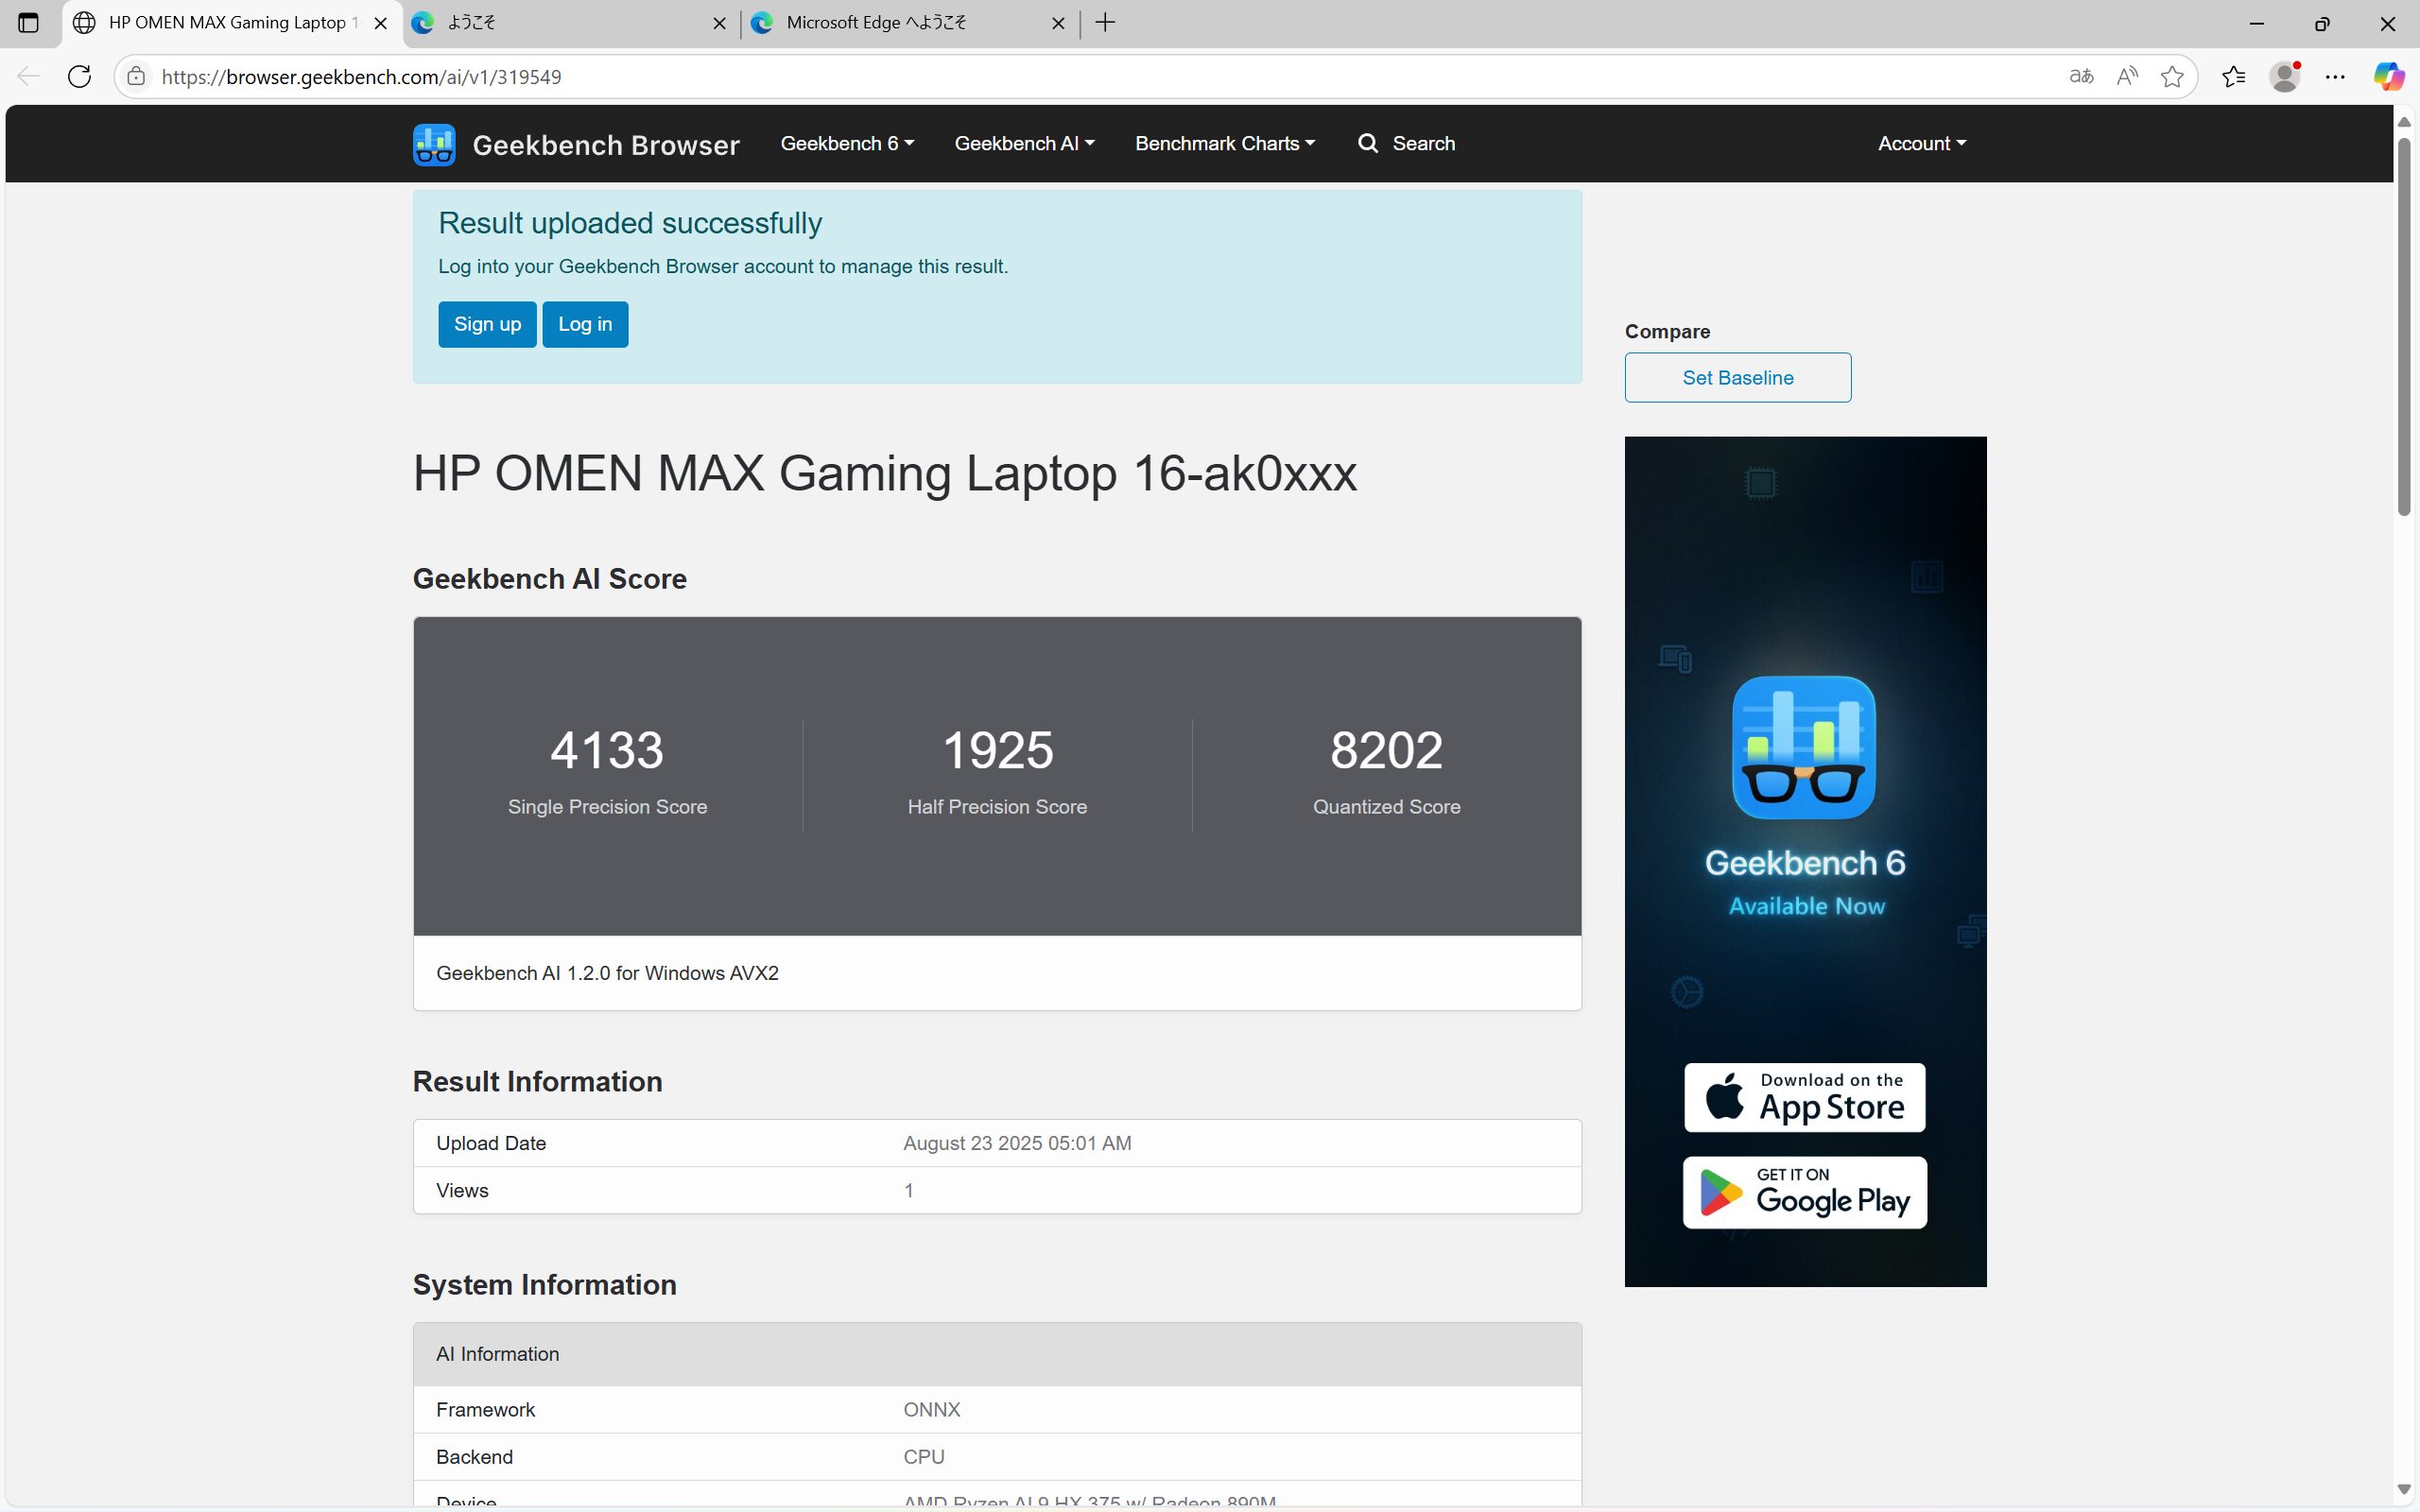Click Download on the App Store badge
This screenshot has width=2420, height=1512.
[1804, 1097]
